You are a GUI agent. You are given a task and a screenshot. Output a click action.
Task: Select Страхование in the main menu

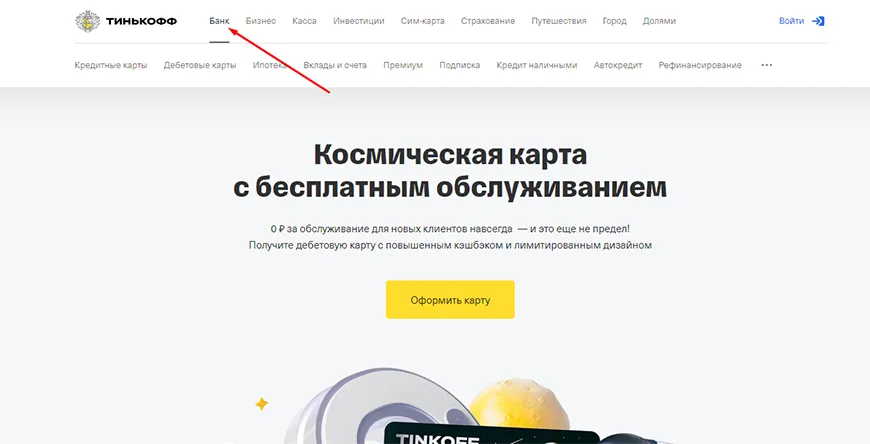[488, 21]
